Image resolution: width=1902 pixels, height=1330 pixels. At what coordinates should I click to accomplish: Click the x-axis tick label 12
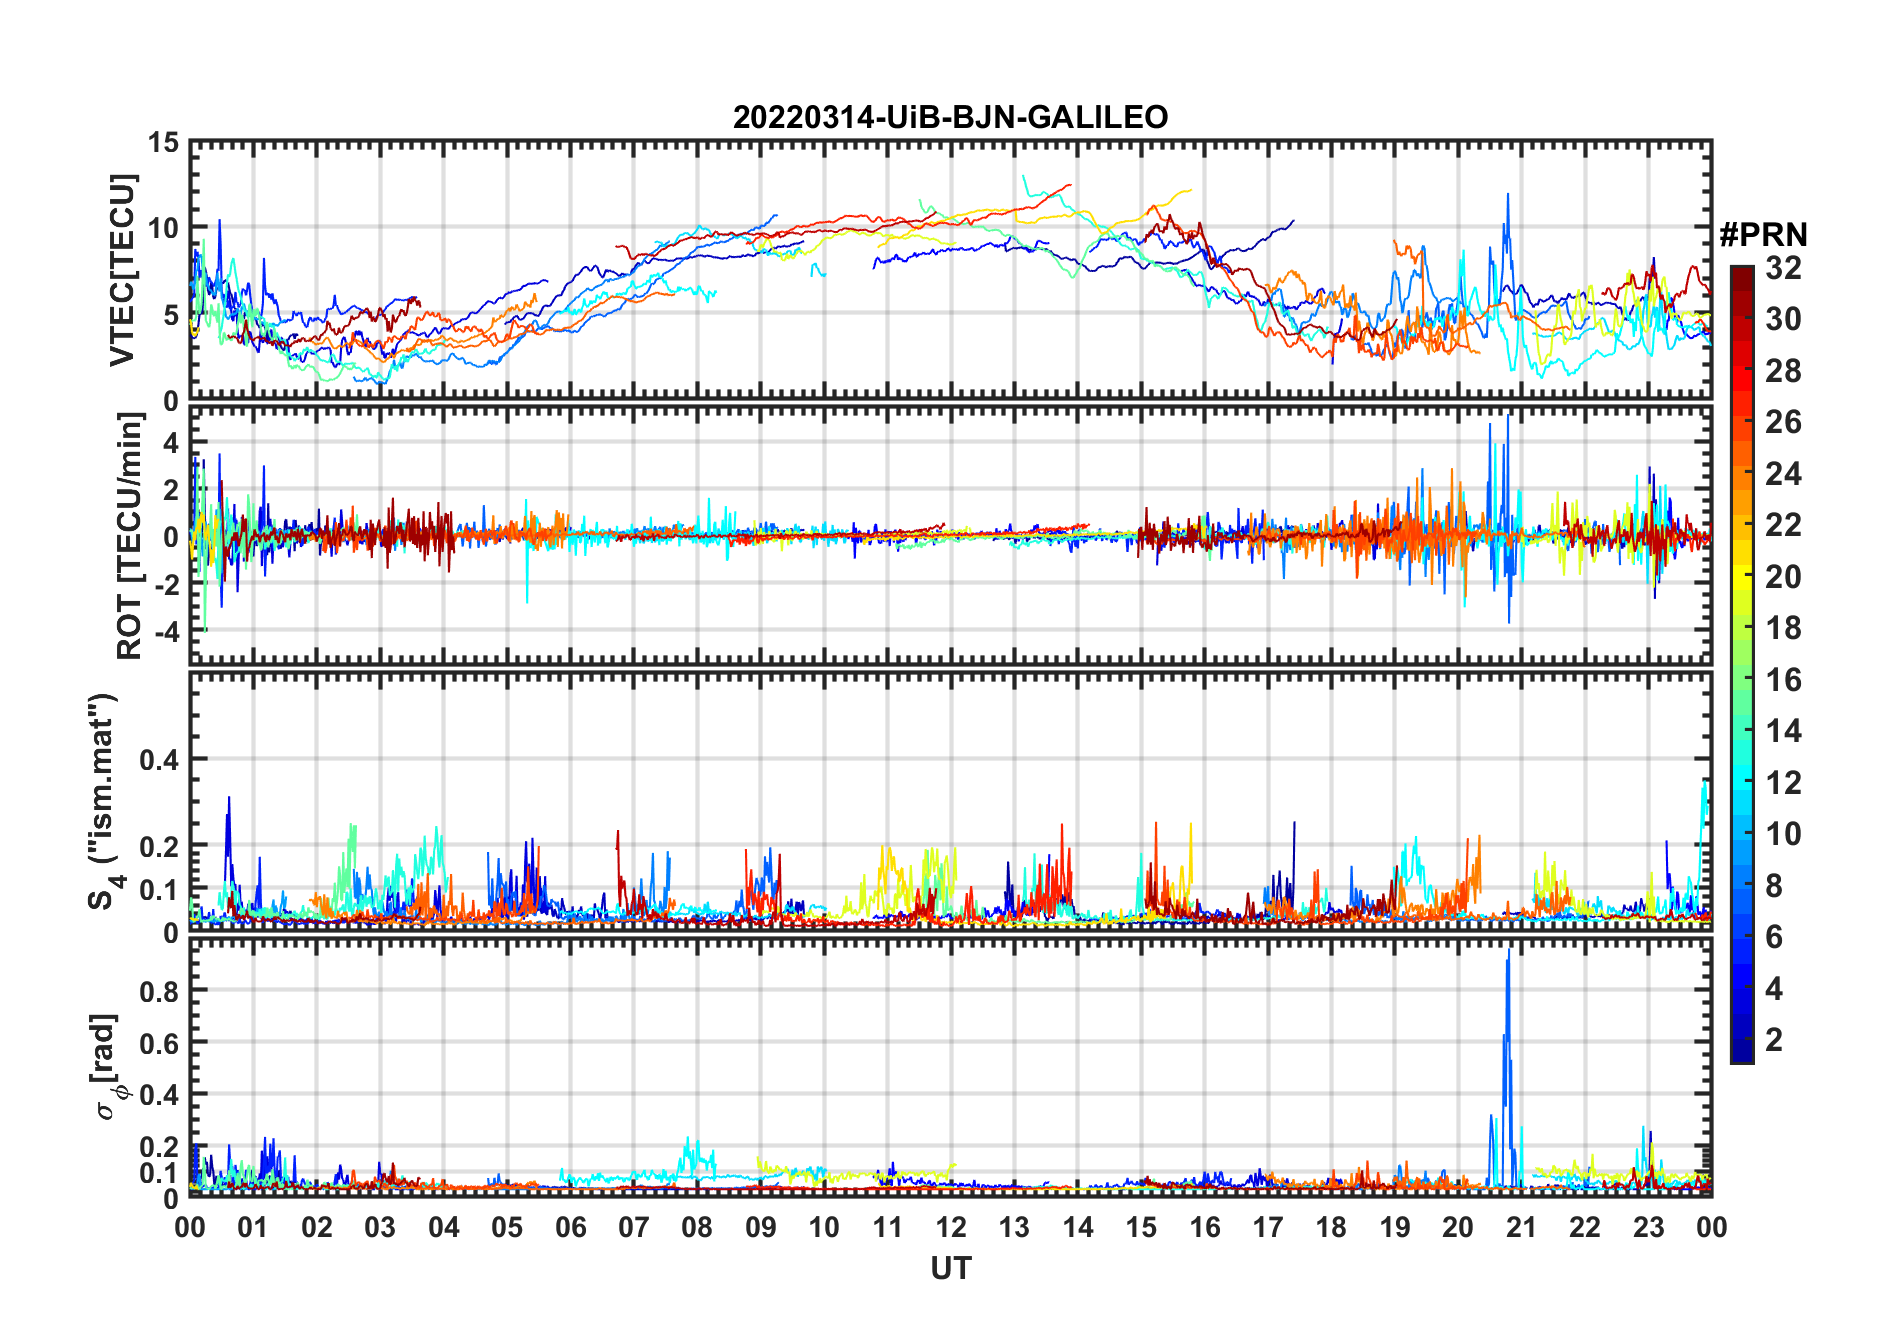tap(950, 1227)
